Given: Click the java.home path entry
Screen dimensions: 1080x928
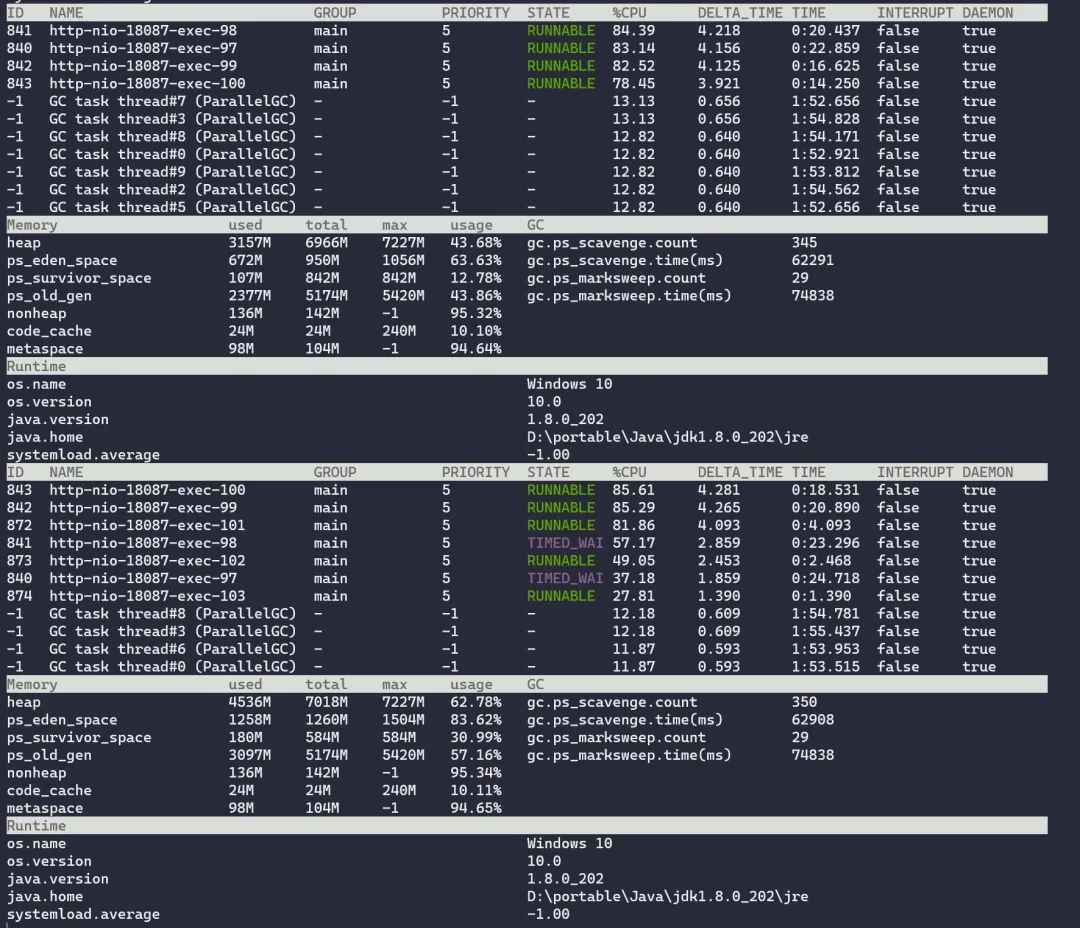Looking at the screenshot, I should [x=668, y=437].
